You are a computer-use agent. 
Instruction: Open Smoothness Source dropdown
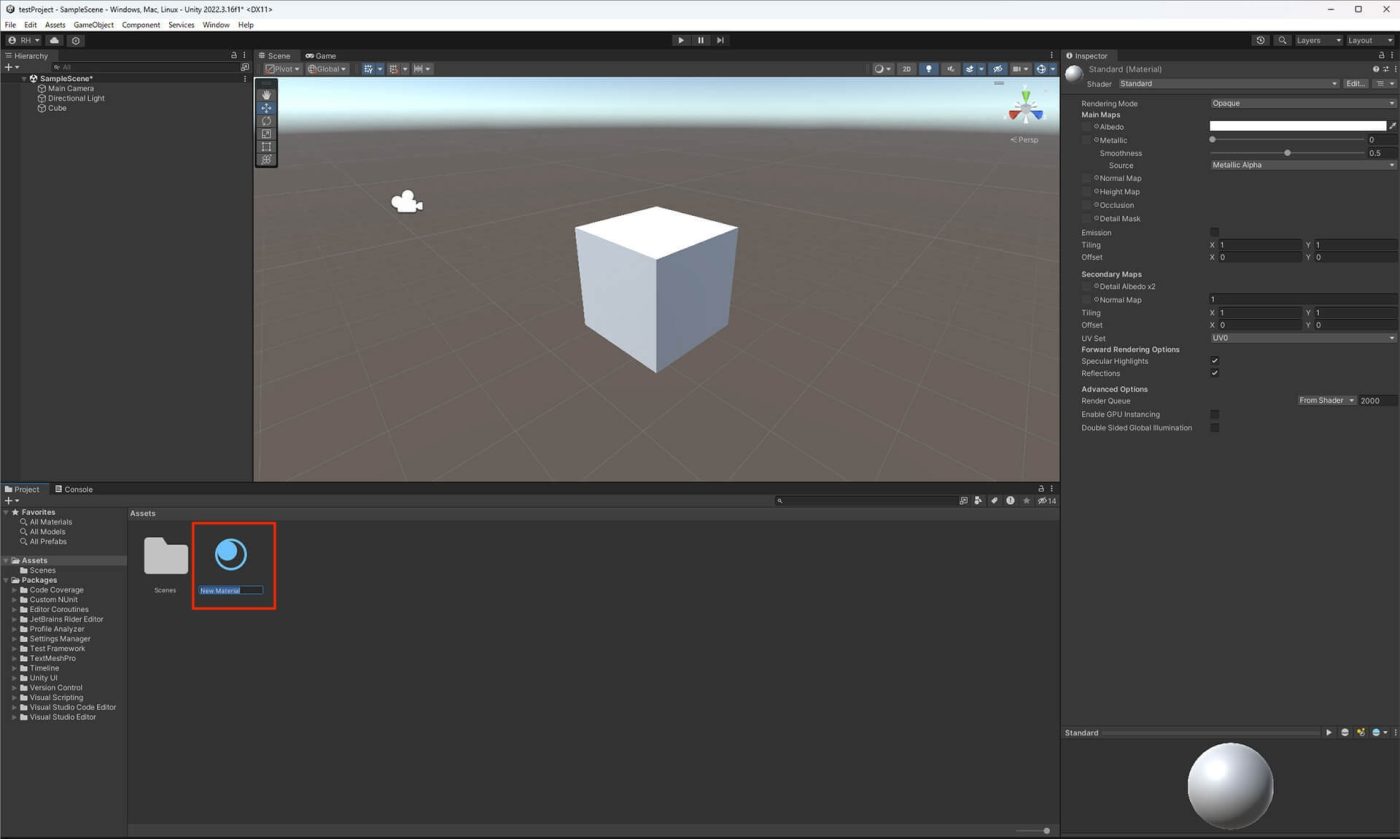point(1303,165)
